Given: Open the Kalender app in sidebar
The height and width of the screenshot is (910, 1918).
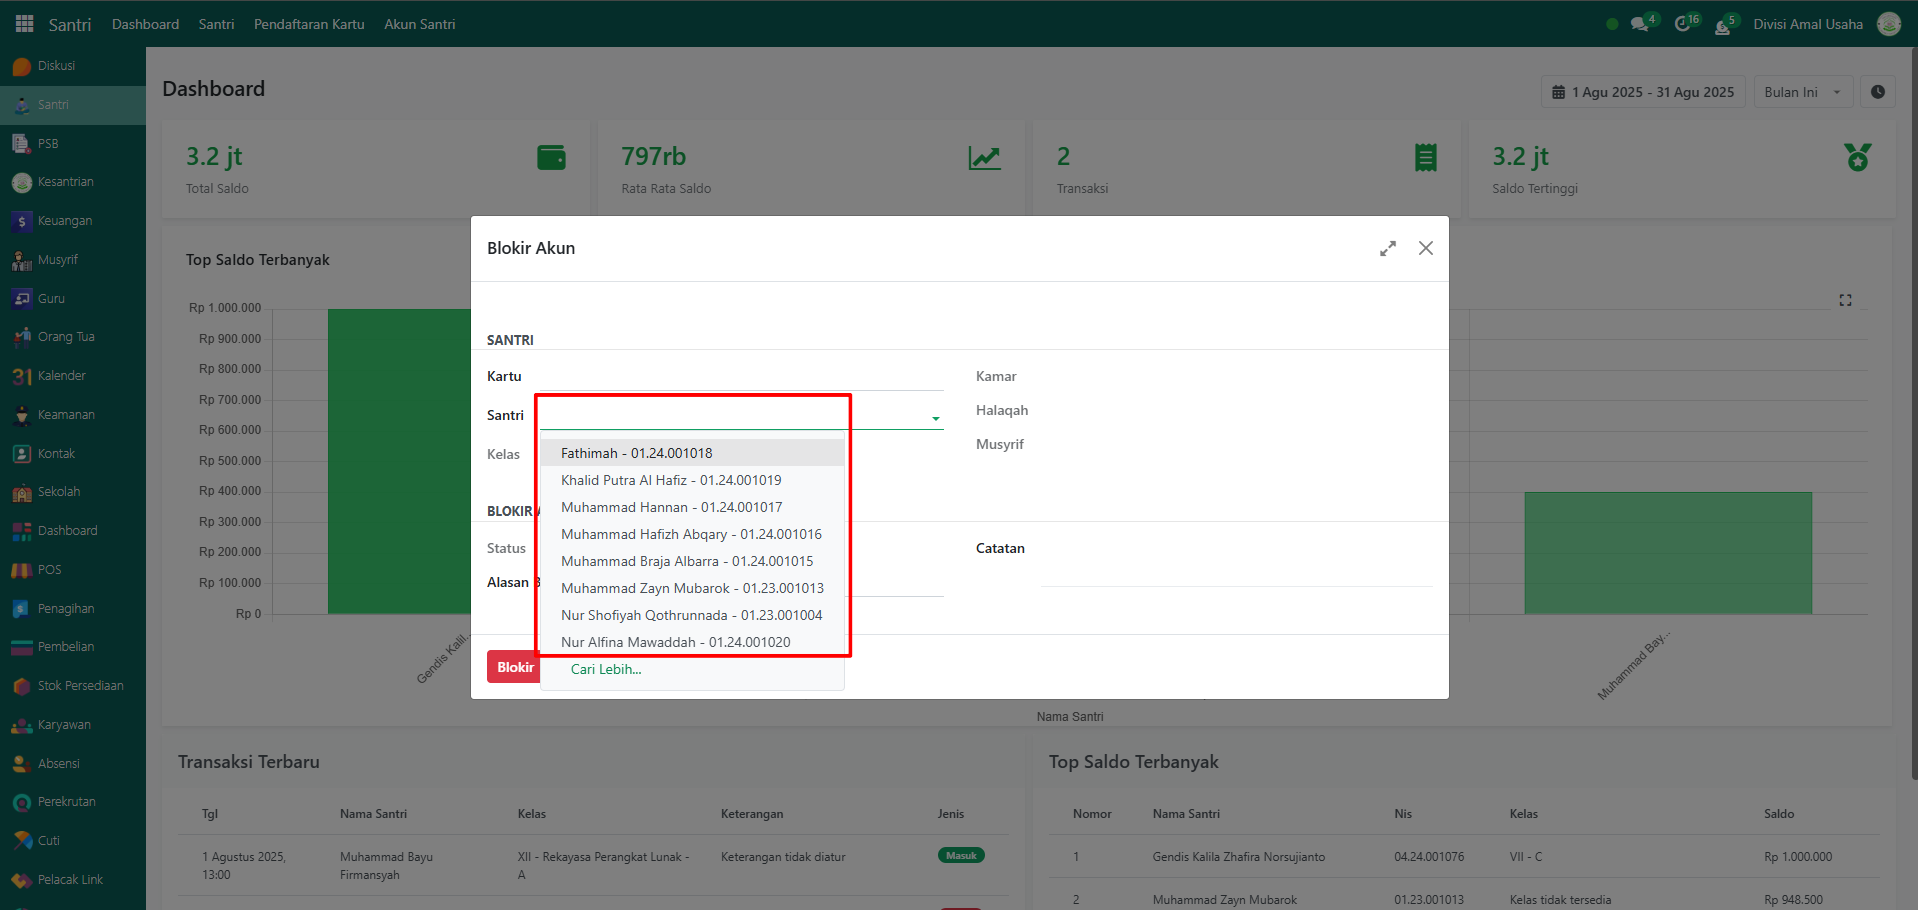Looking at the screenshot, I should [x=61, y=376].
